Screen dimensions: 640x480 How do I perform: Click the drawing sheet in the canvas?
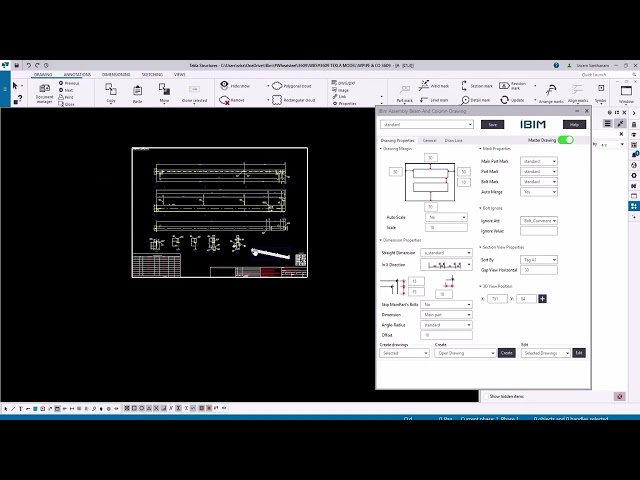220,212
